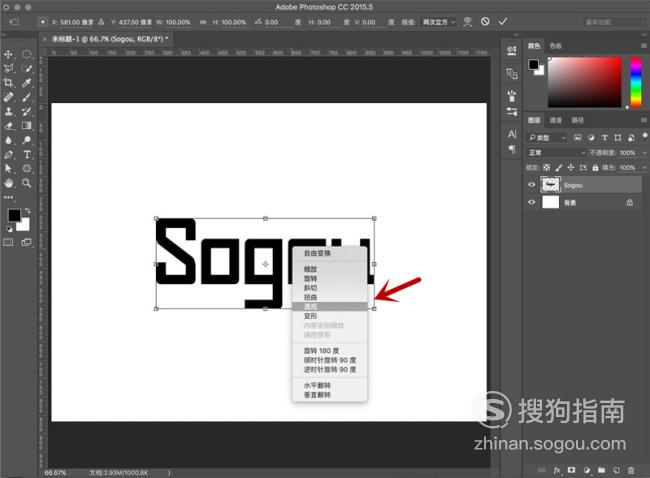Switch to the Channels tab
Viewport: 650px width, 478px height.
[x=555, y=120]
